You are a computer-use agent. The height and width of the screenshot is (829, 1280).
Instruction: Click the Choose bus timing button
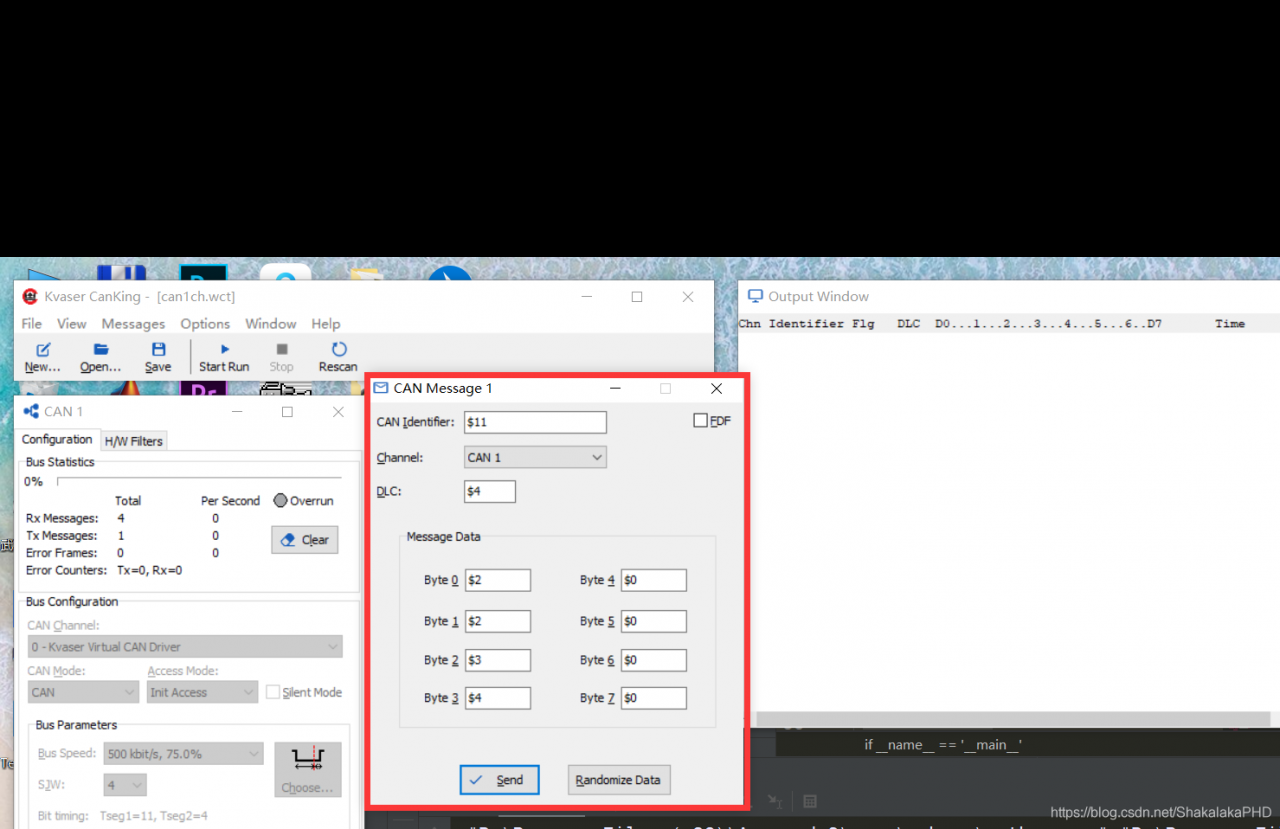tap(308, 769)
